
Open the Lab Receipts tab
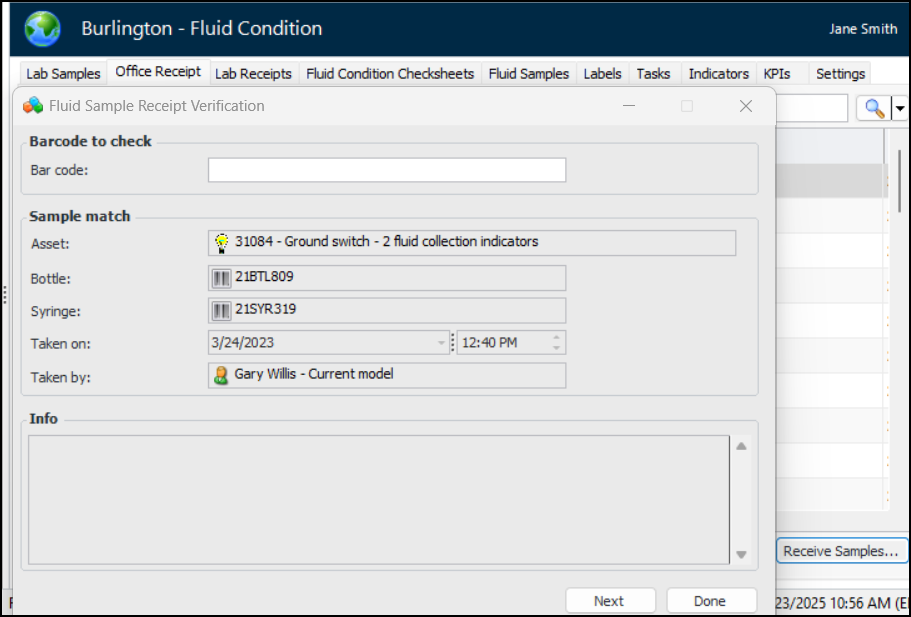tap(253, 74)
